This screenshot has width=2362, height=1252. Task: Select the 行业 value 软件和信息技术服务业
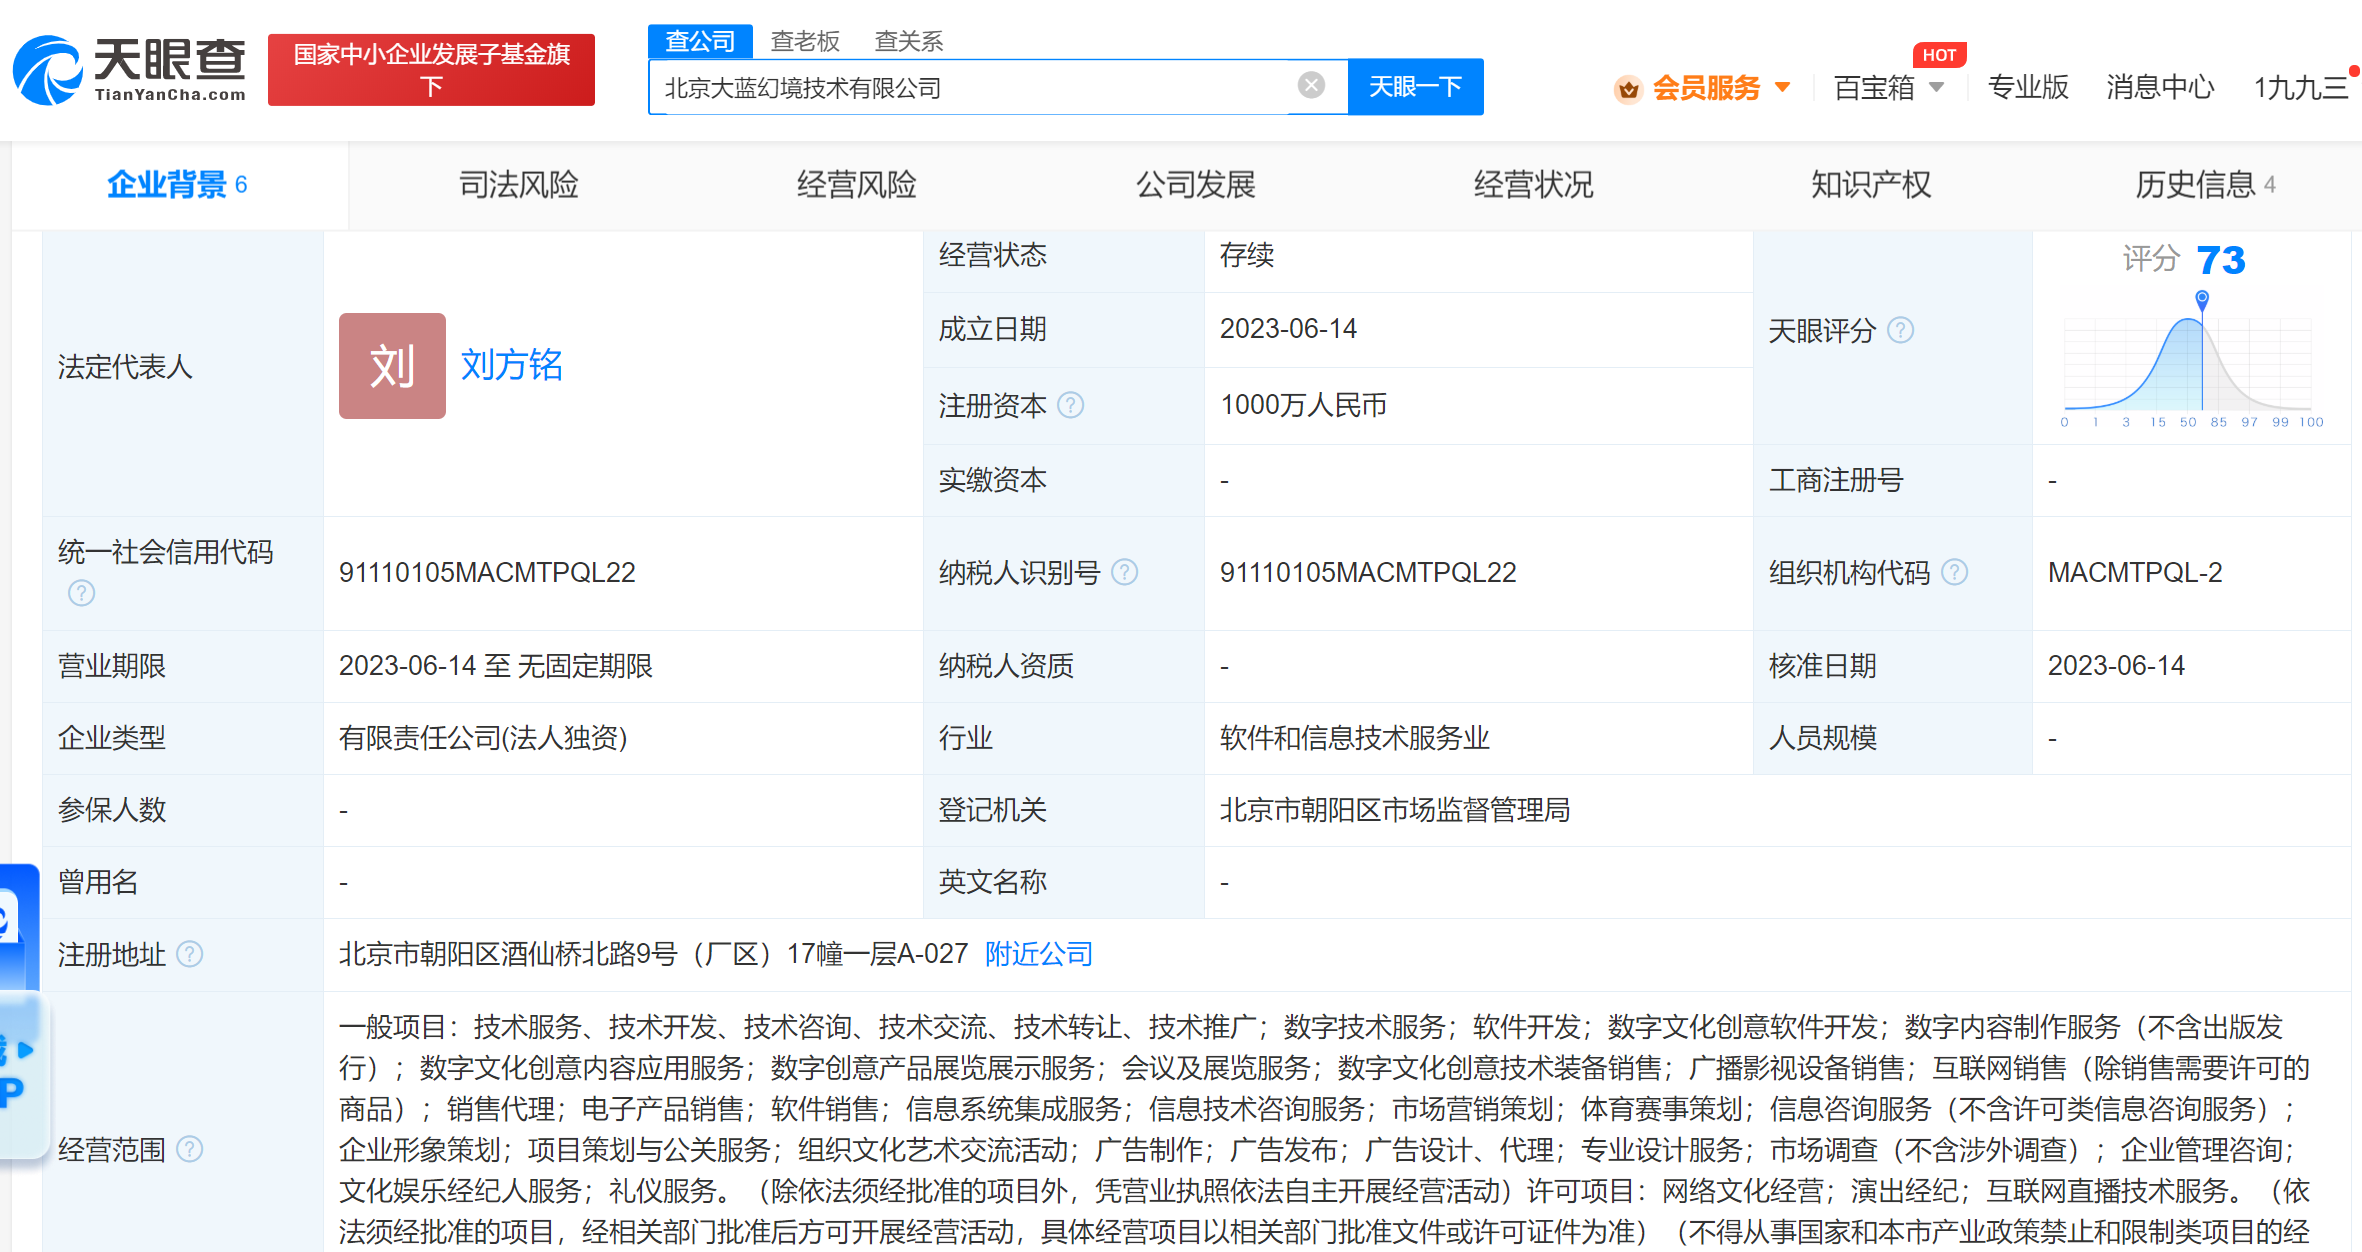coord(1354,738)
